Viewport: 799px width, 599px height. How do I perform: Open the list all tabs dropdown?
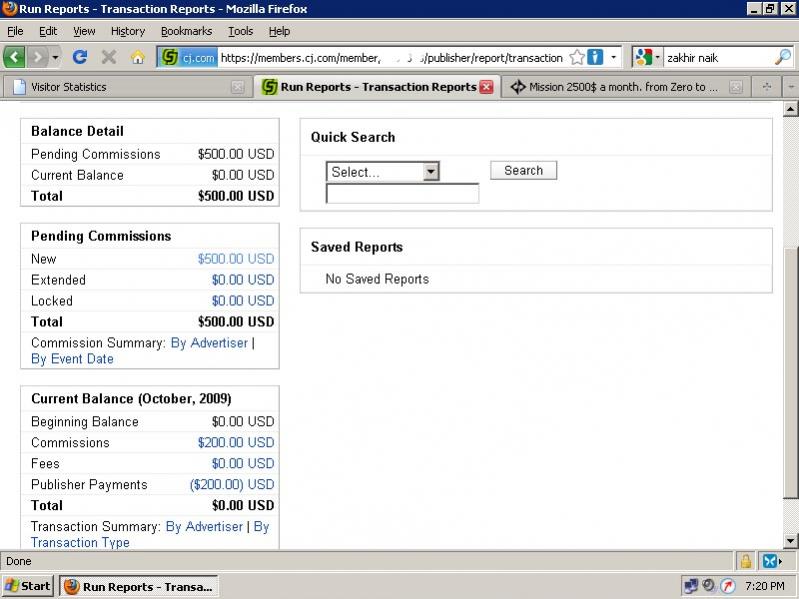pyautogui.click(x=791, y=87)
